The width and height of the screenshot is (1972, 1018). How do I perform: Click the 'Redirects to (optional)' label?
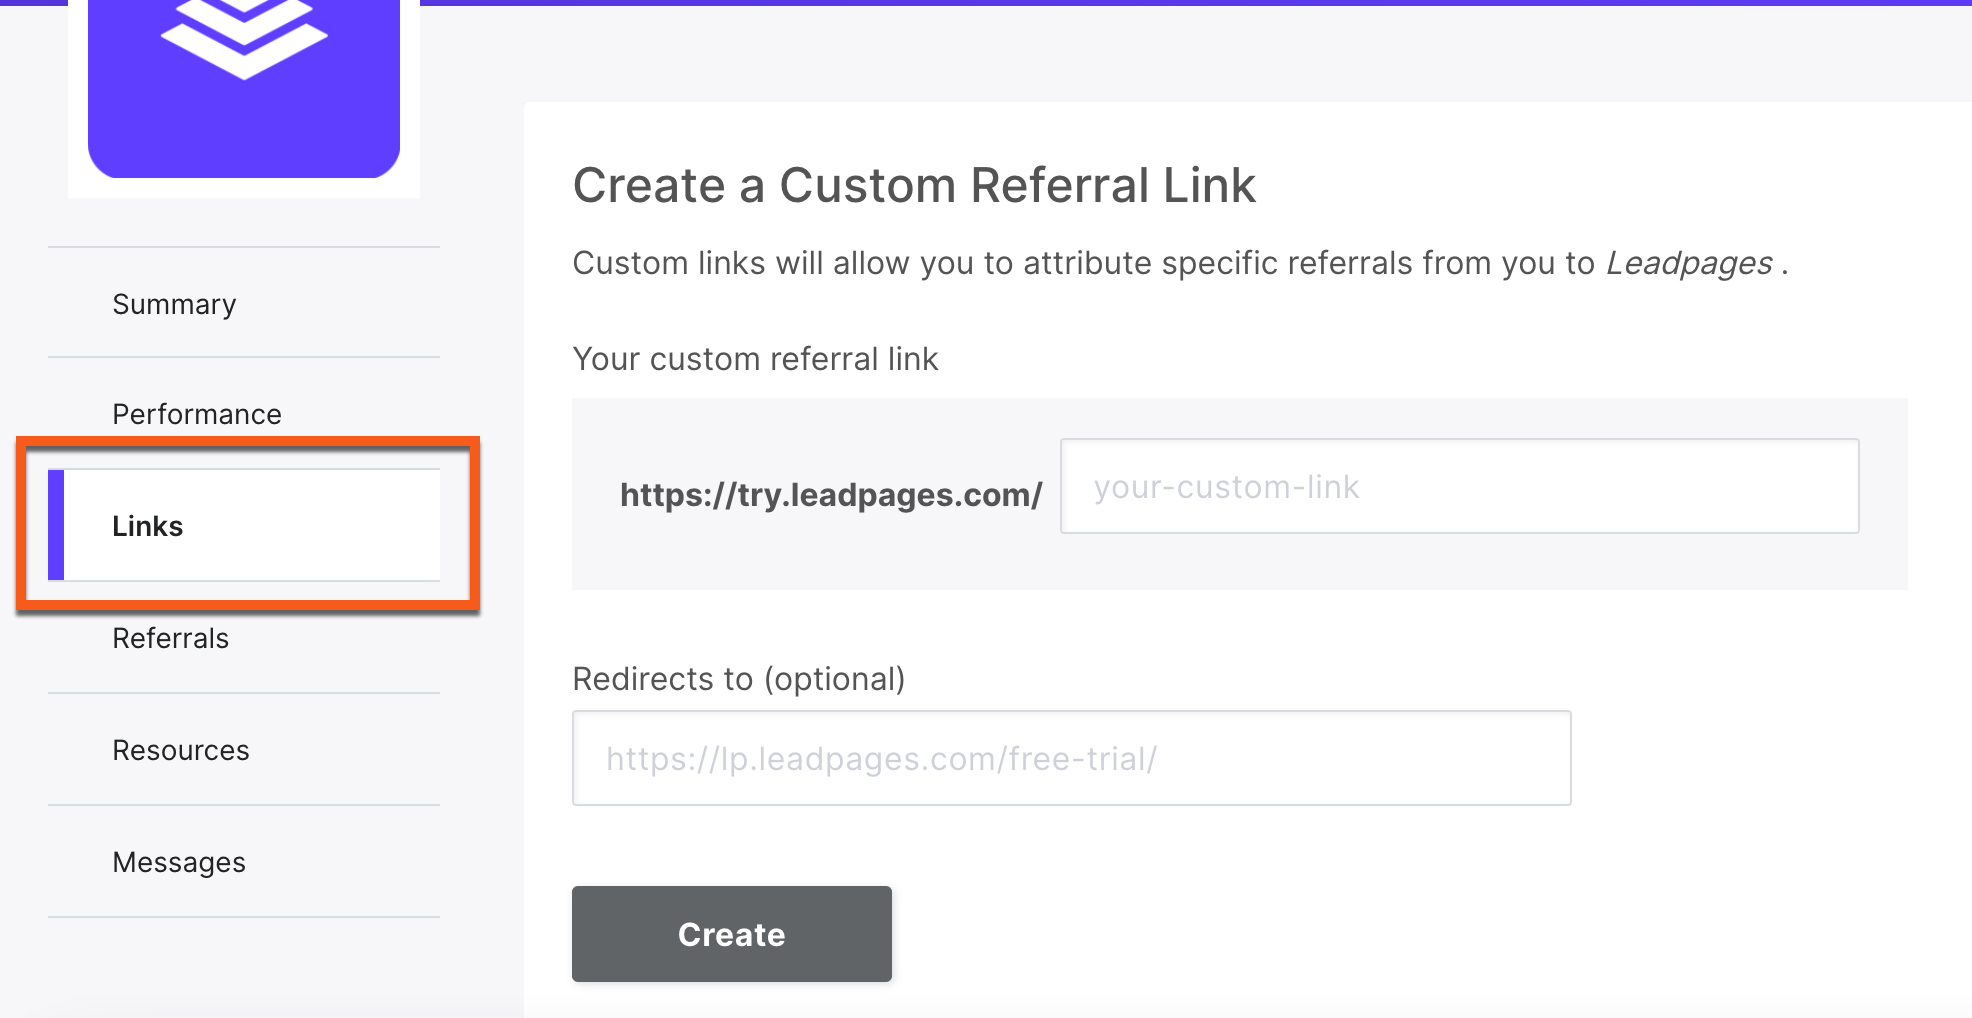point(738,679)
